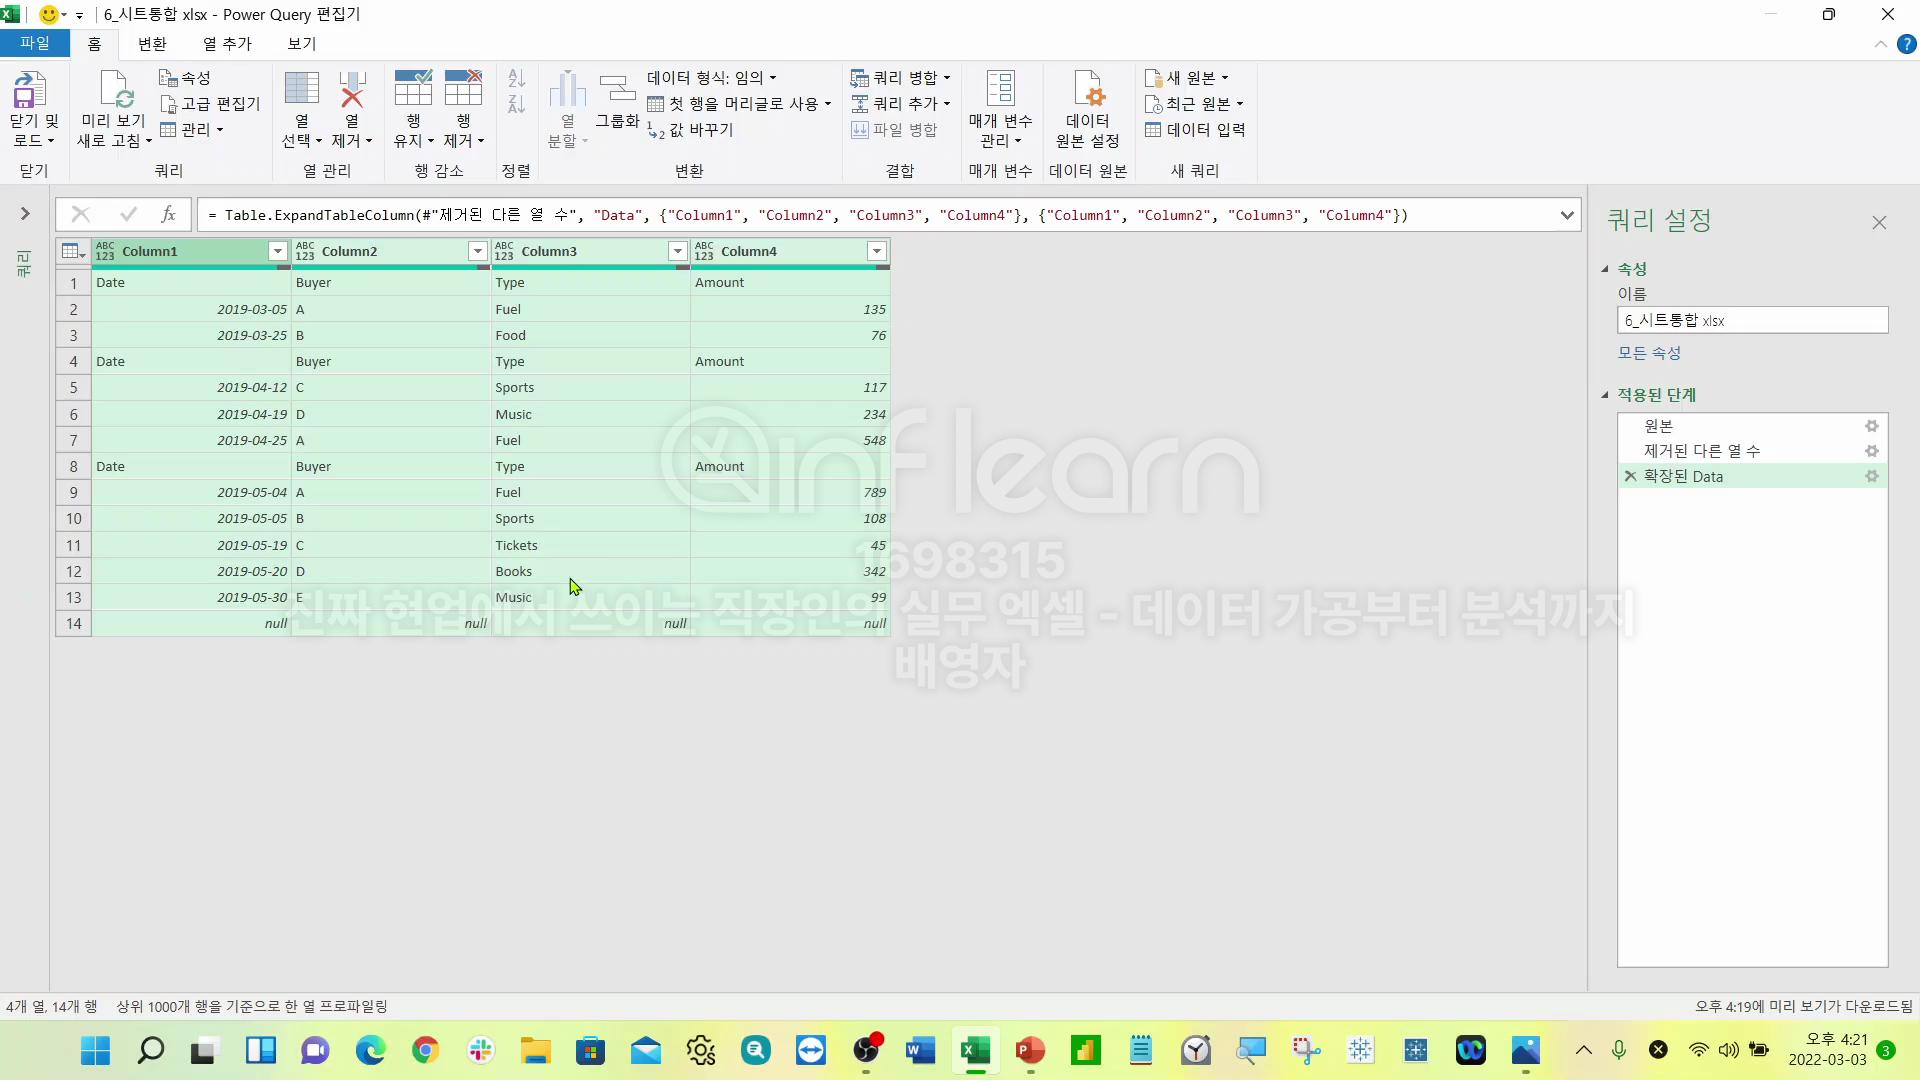Open Data Source Settings
The width and height of the screenshot is (1920, 1080).
1087,90
